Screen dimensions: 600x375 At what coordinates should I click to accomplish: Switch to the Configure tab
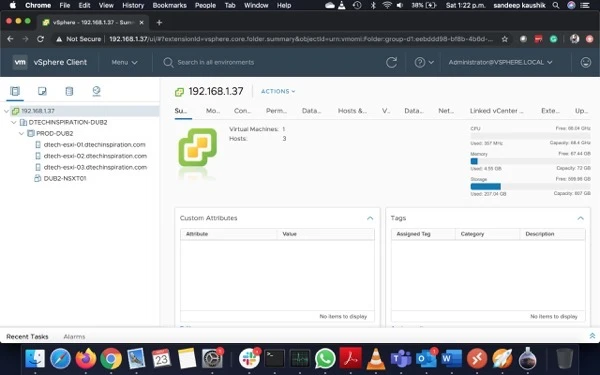pyautogui.click(x=242, y=111)
